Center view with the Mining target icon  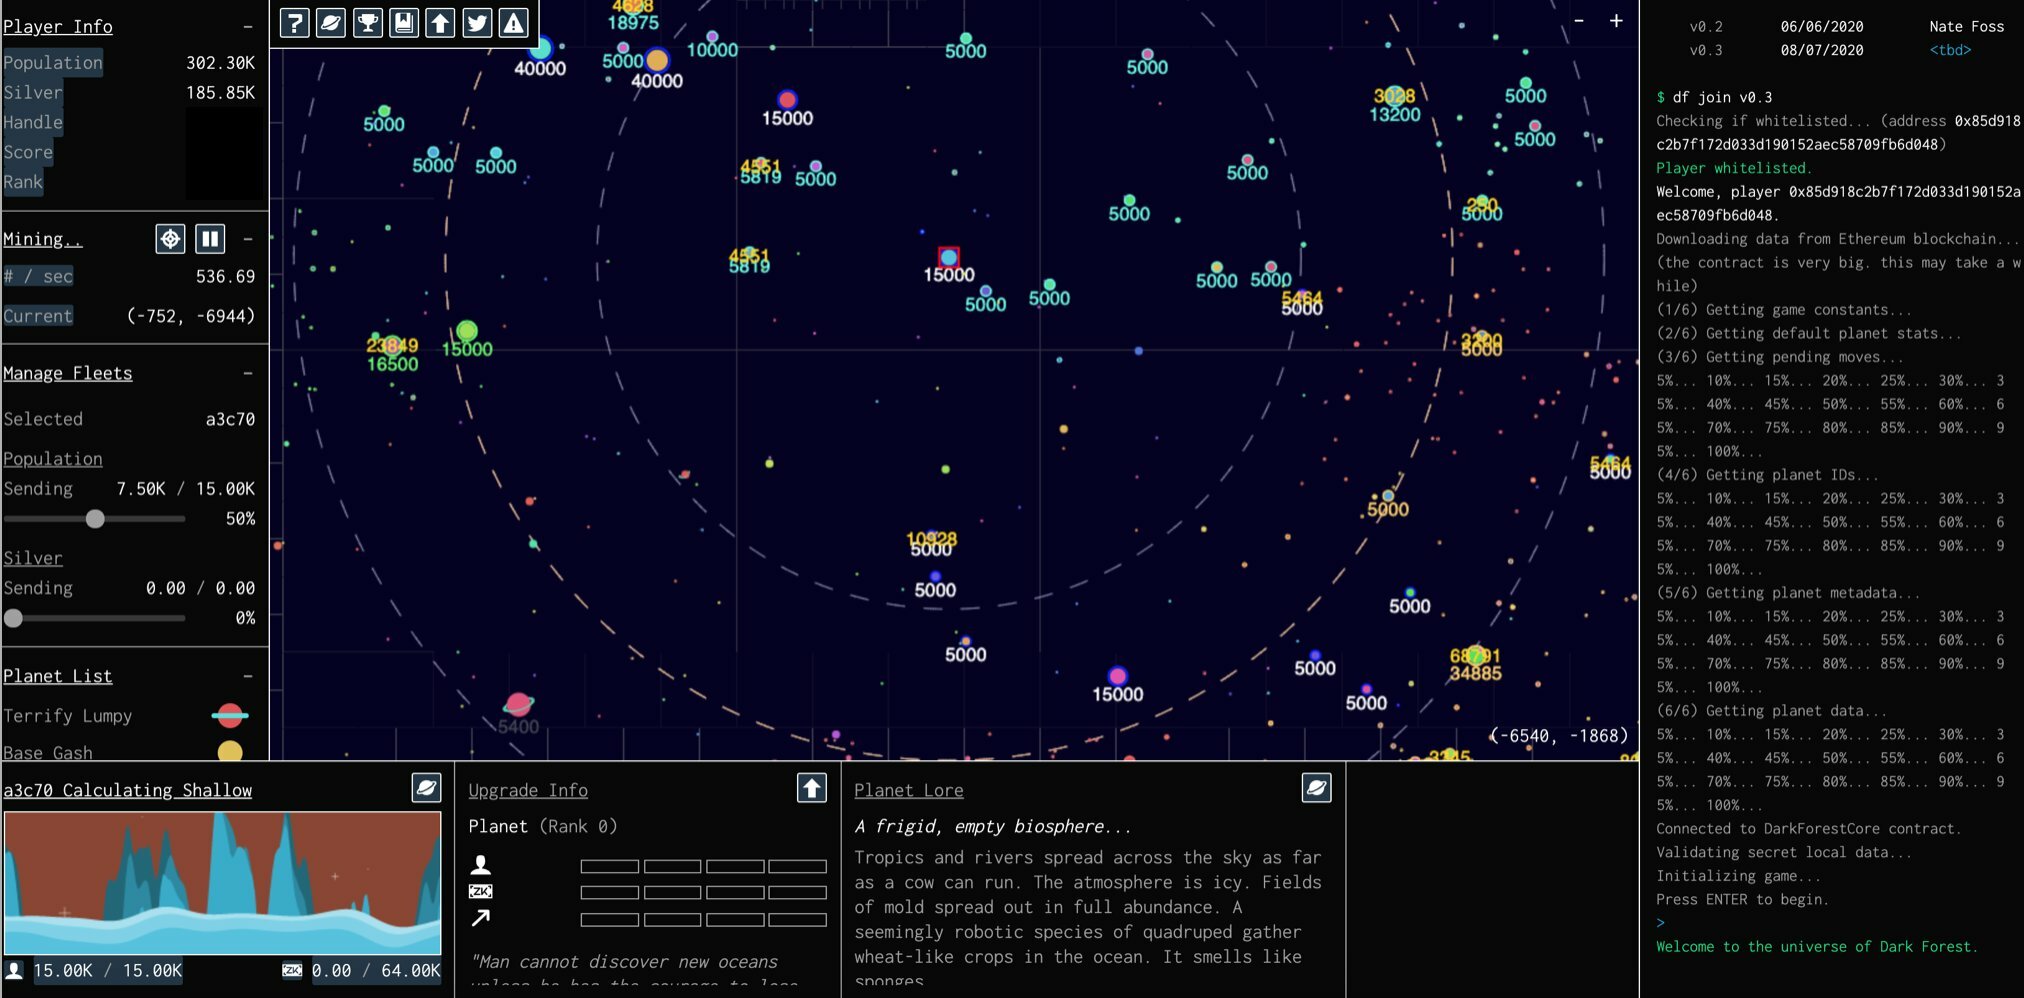click(x=171, y=238)
